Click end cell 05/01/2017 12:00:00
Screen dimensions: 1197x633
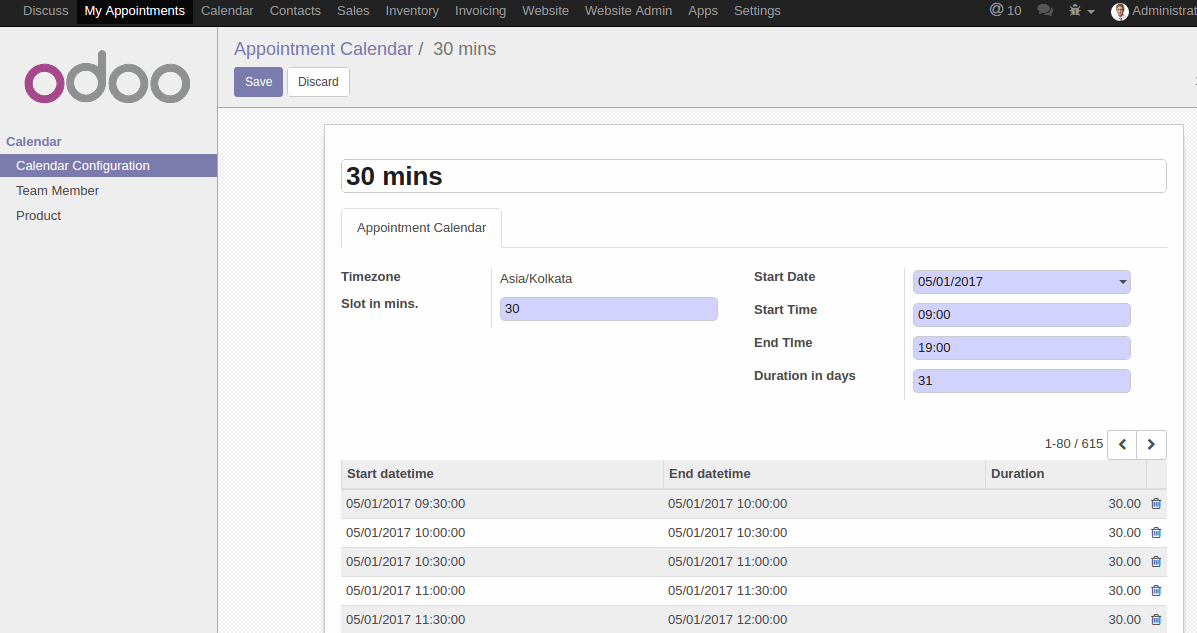point(728,620)
